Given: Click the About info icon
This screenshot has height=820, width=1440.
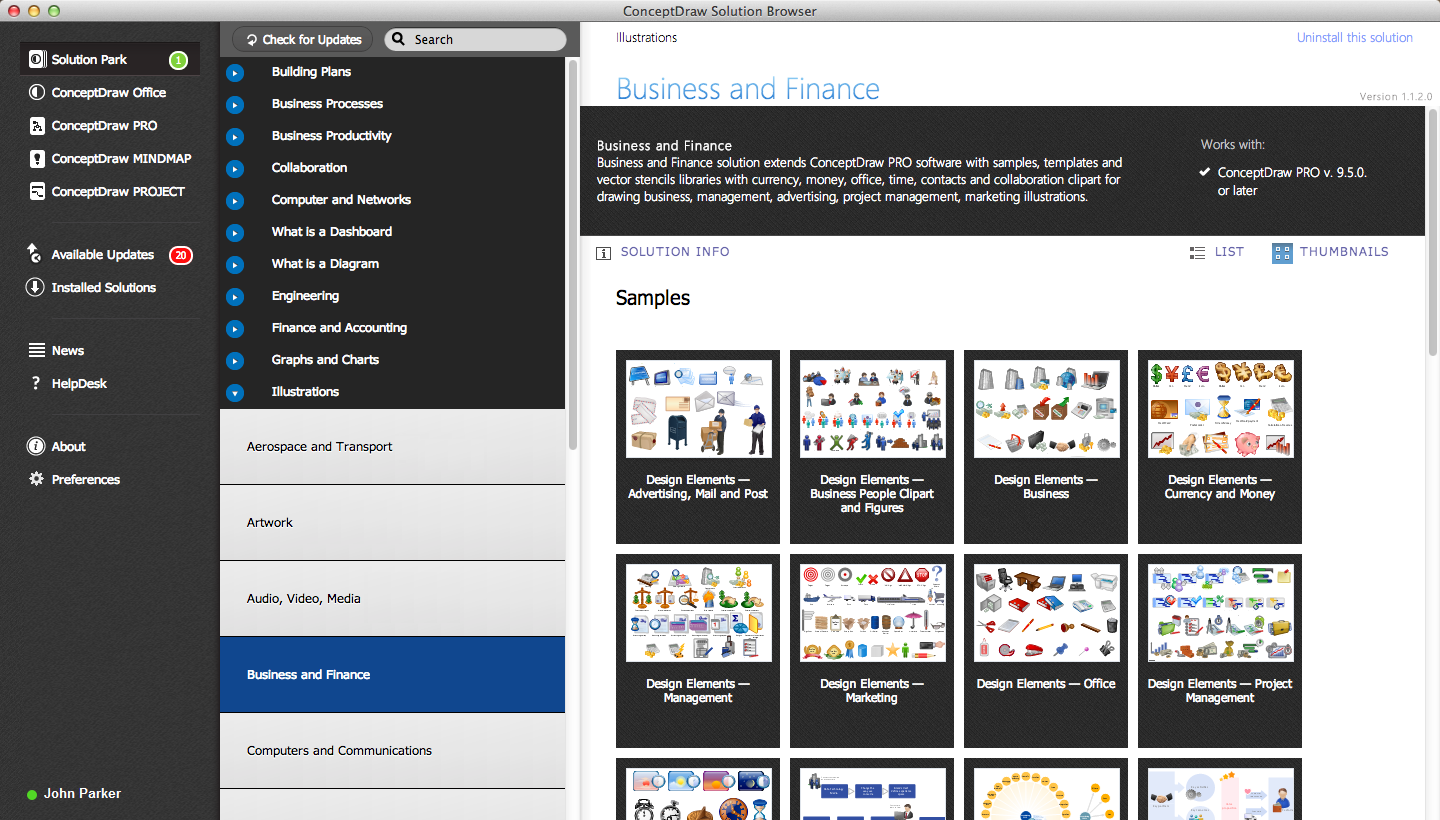Looking at the screenshot, I should point(36,446).
